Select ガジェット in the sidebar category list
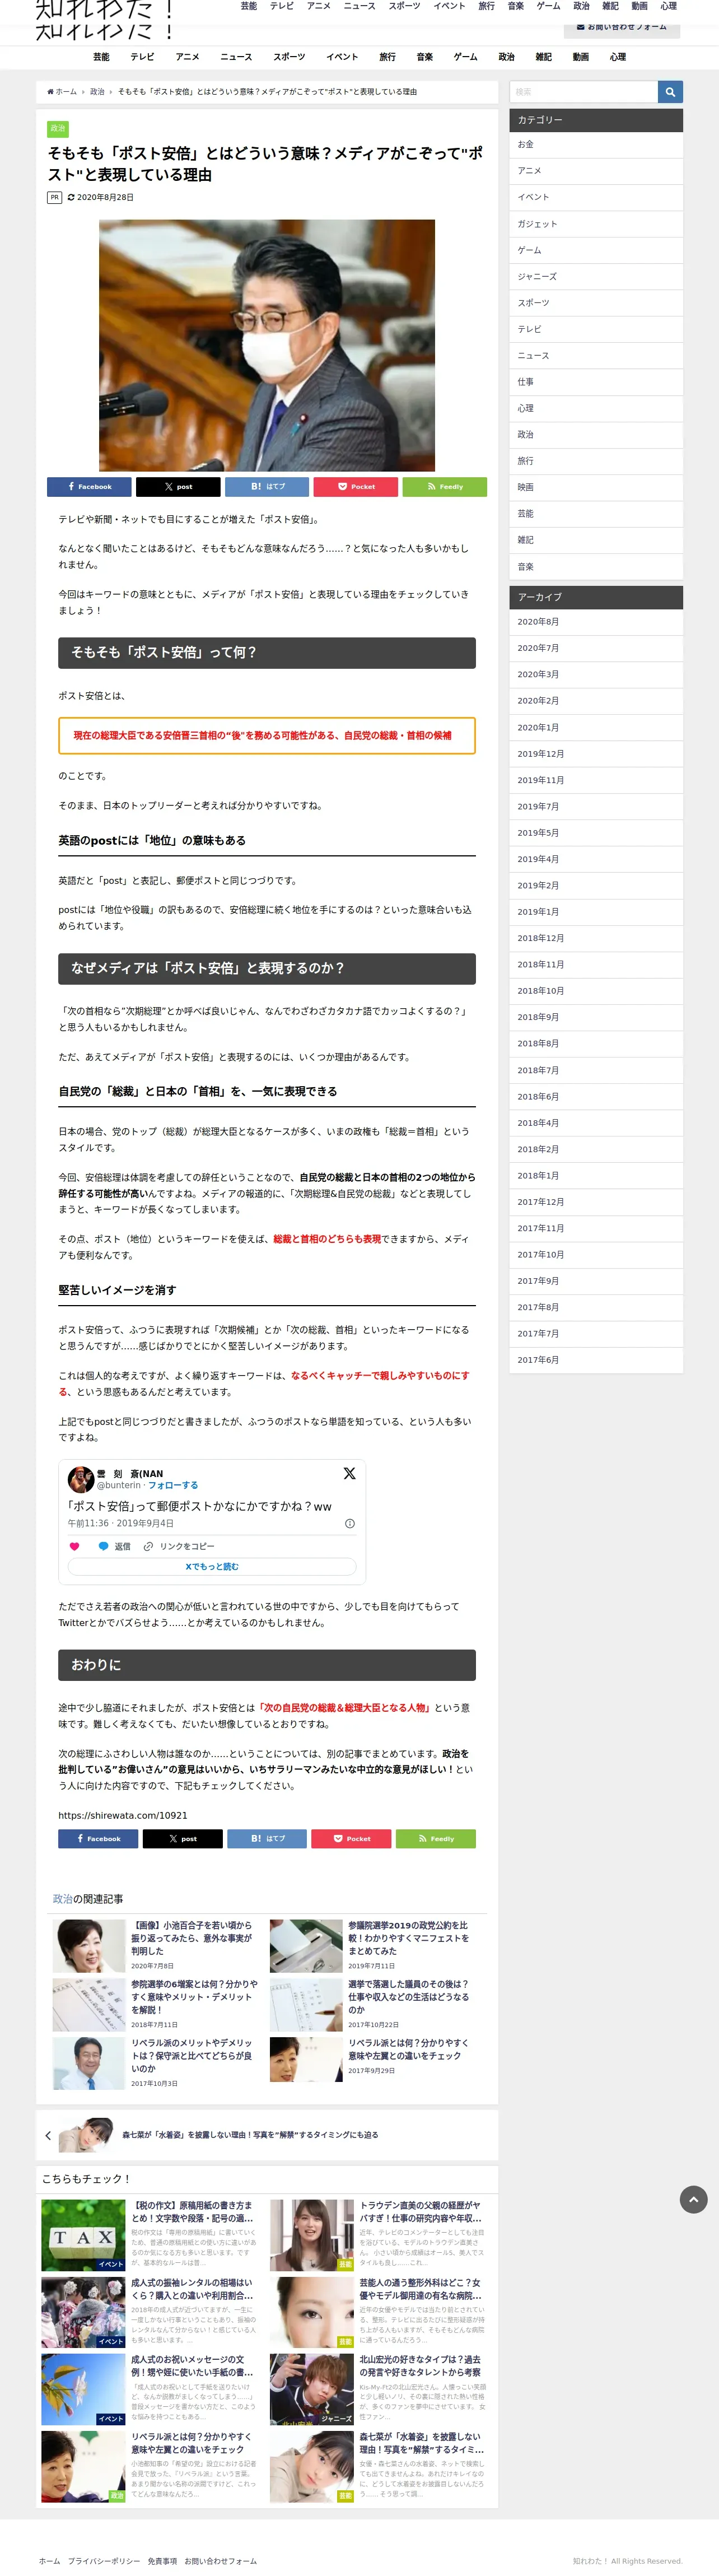 (x=596, y=224)
